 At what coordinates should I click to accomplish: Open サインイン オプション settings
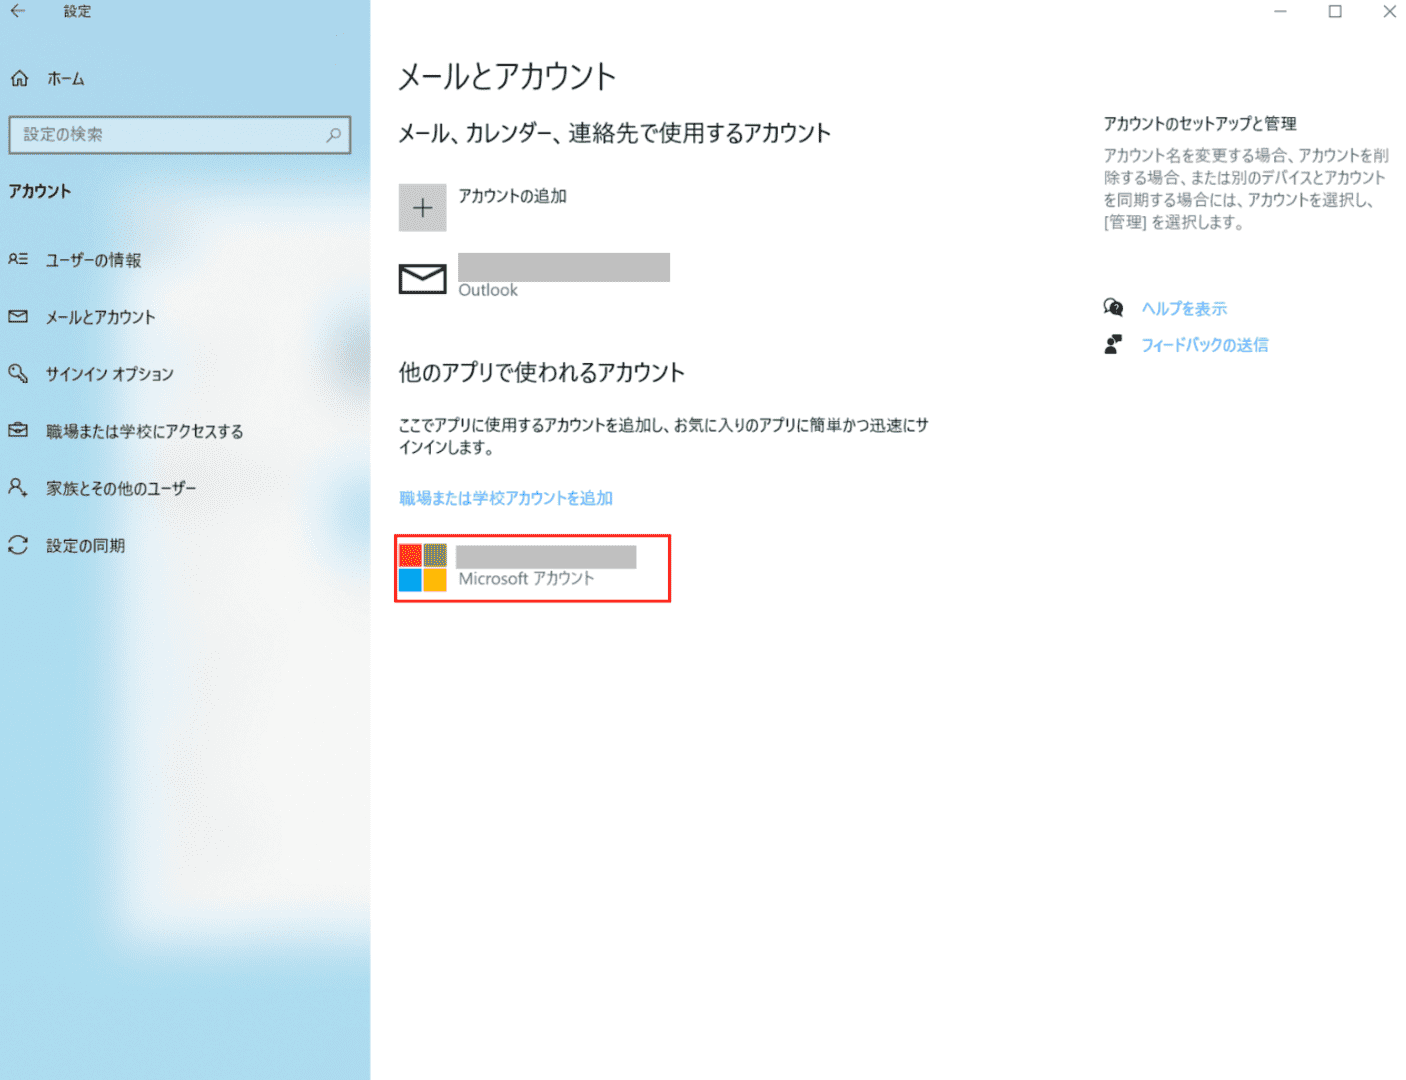tap(110, 374)
